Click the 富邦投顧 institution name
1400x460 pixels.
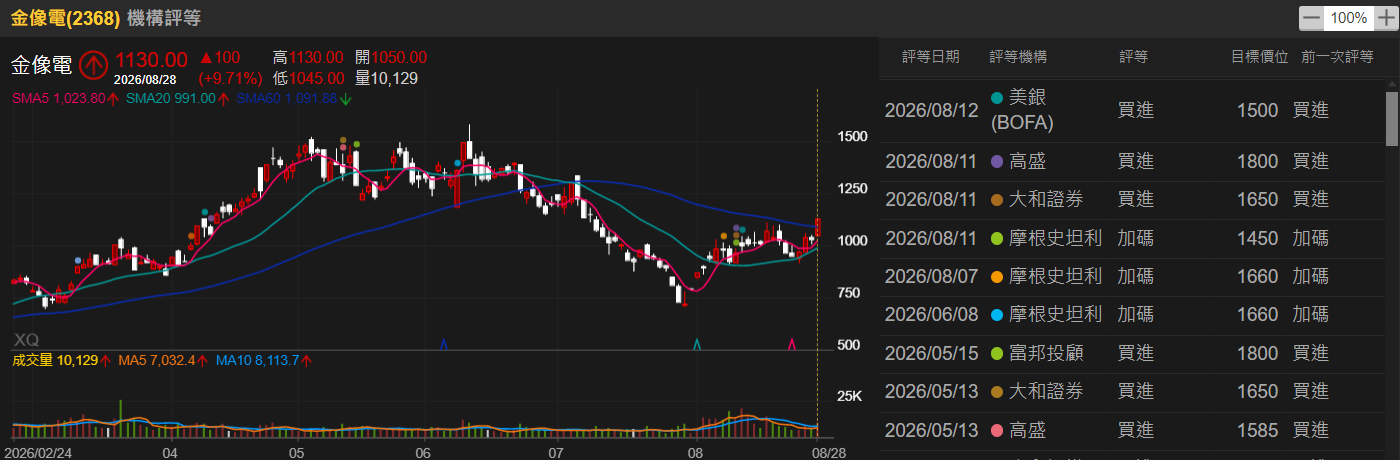coord(1047,354)
